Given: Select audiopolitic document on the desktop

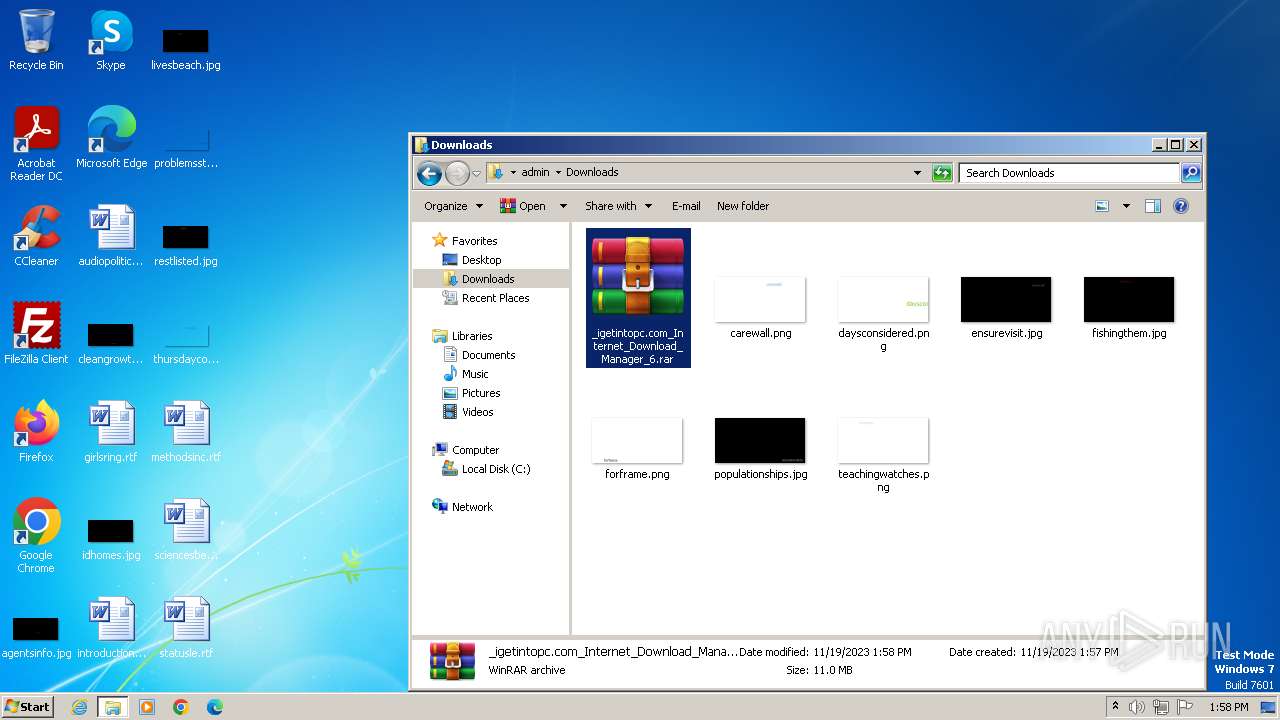Looking at the screenshot, I should pyautogui.click(x=111, y=236).
